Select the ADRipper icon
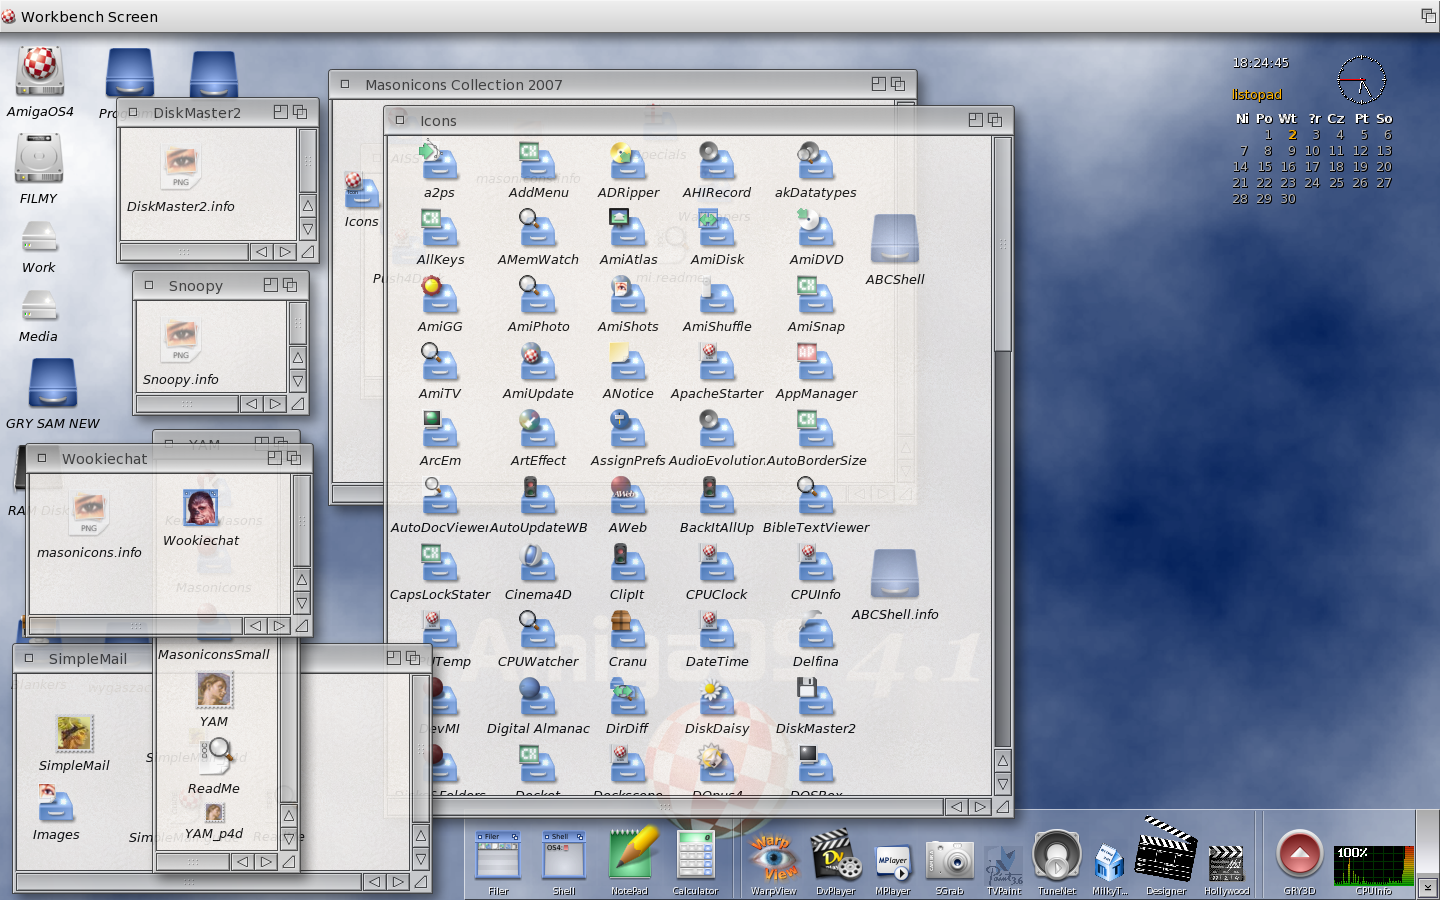This screenshot has height=900, width=1440. 628,162
